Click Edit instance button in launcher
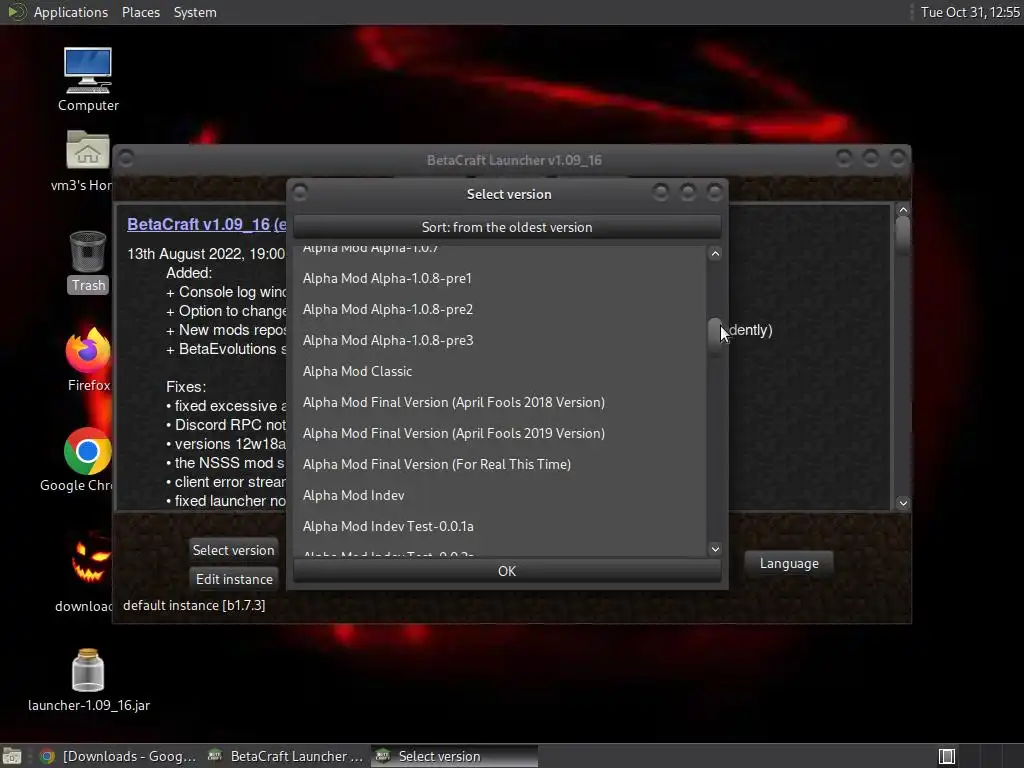 (233, 579)
